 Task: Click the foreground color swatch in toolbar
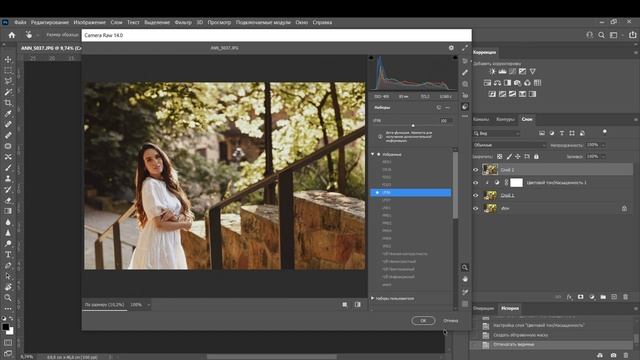point(6,327)
